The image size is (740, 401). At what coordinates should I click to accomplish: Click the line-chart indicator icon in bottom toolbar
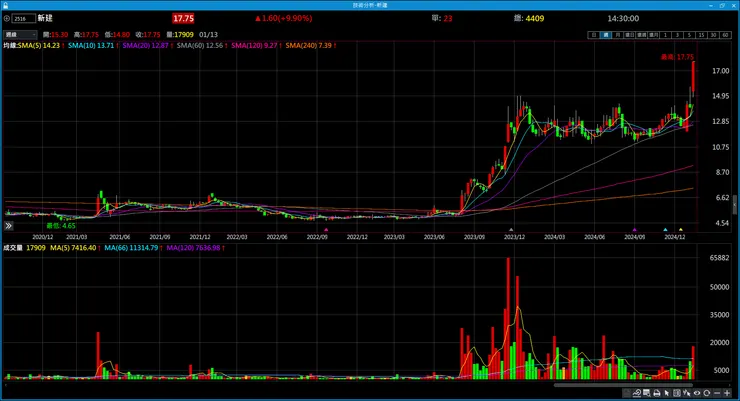pyautogui.click(x=637, y=393)
